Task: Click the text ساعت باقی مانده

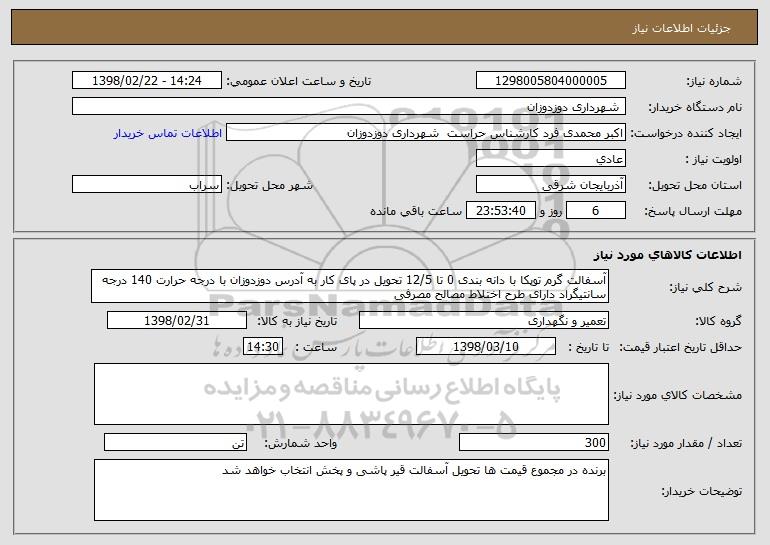Action: tap(416, 211)
